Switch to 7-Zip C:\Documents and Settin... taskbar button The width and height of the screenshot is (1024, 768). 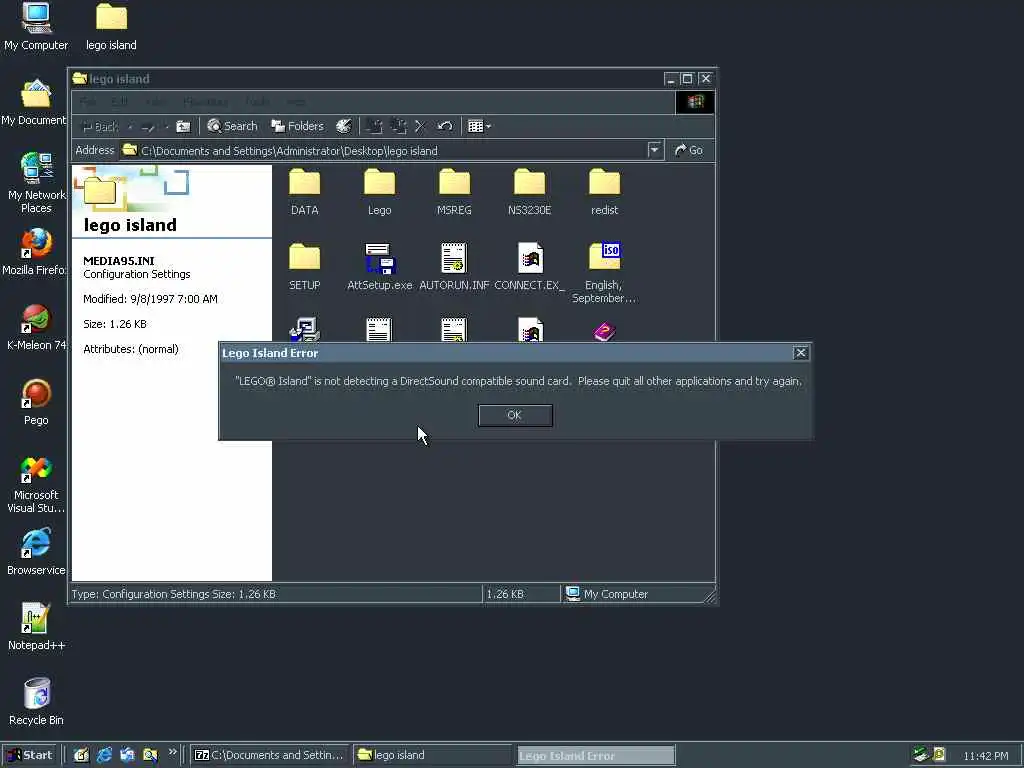coord(270,755)
